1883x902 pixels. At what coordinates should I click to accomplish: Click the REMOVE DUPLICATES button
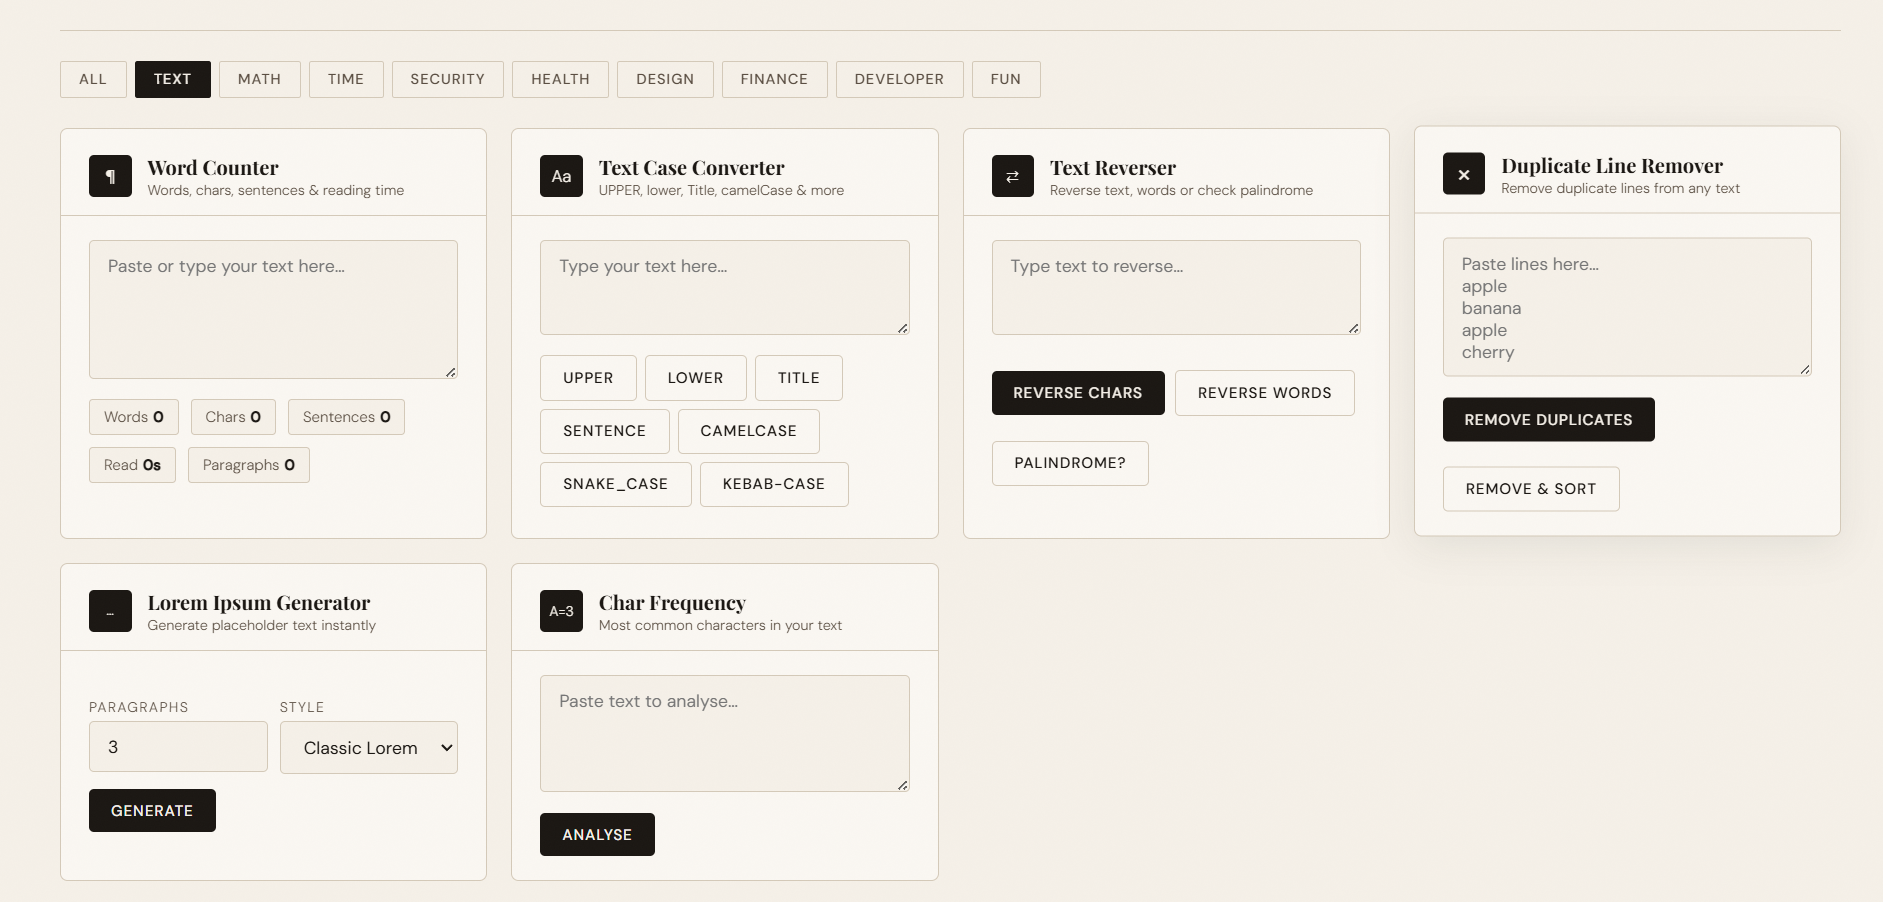[1547, 420]
